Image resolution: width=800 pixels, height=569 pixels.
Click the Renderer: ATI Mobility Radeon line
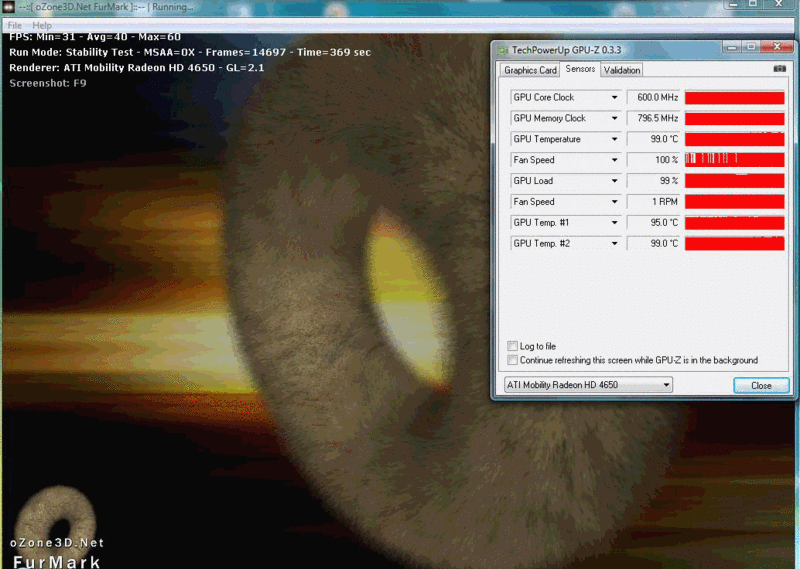[137, 67]
